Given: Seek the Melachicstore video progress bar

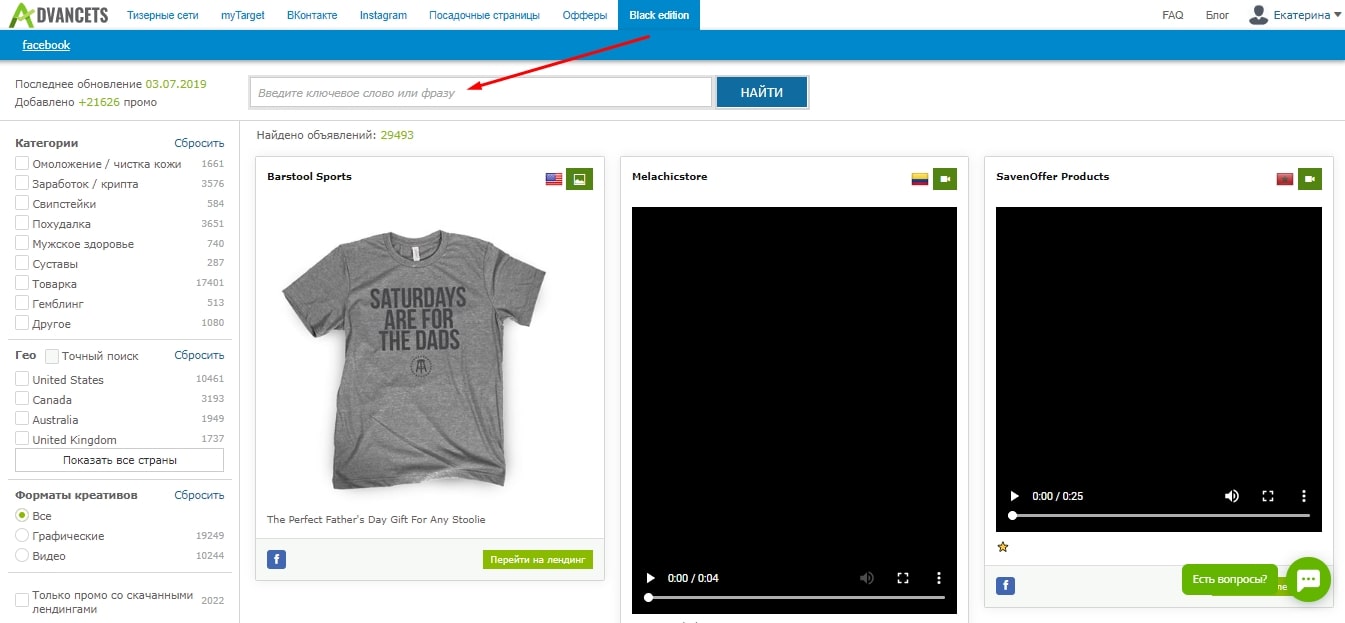Looking at the screenshot, I should pos(796,597).
